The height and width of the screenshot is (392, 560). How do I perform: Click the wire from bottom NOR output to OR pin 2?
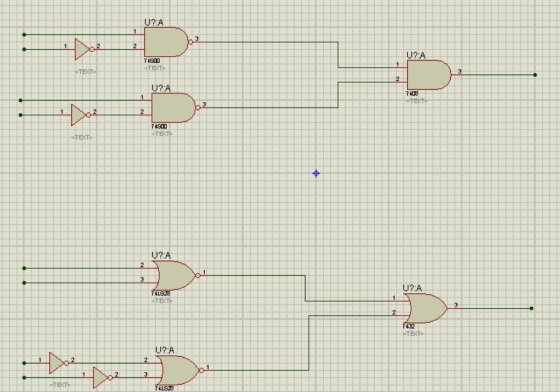pyautogui.click(x=309, y=343)
